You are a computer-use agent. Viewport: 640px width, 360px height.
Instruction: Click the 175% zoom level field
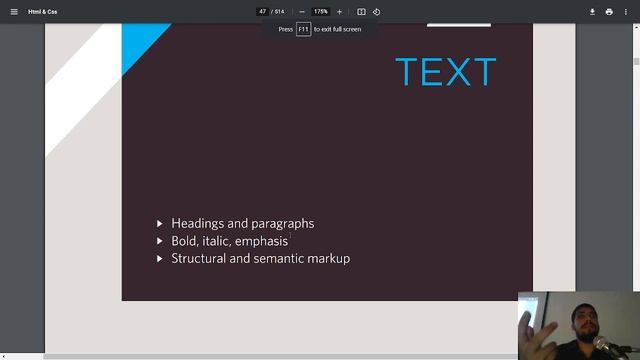tap(320, 11)
